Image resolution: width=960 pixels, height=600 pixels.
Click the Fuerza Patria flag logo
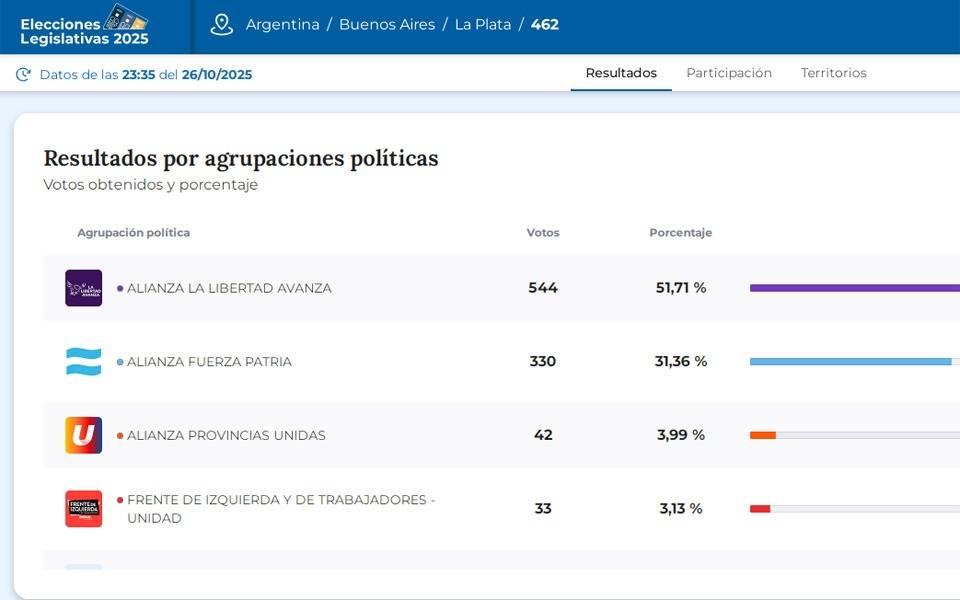point(83,362)
